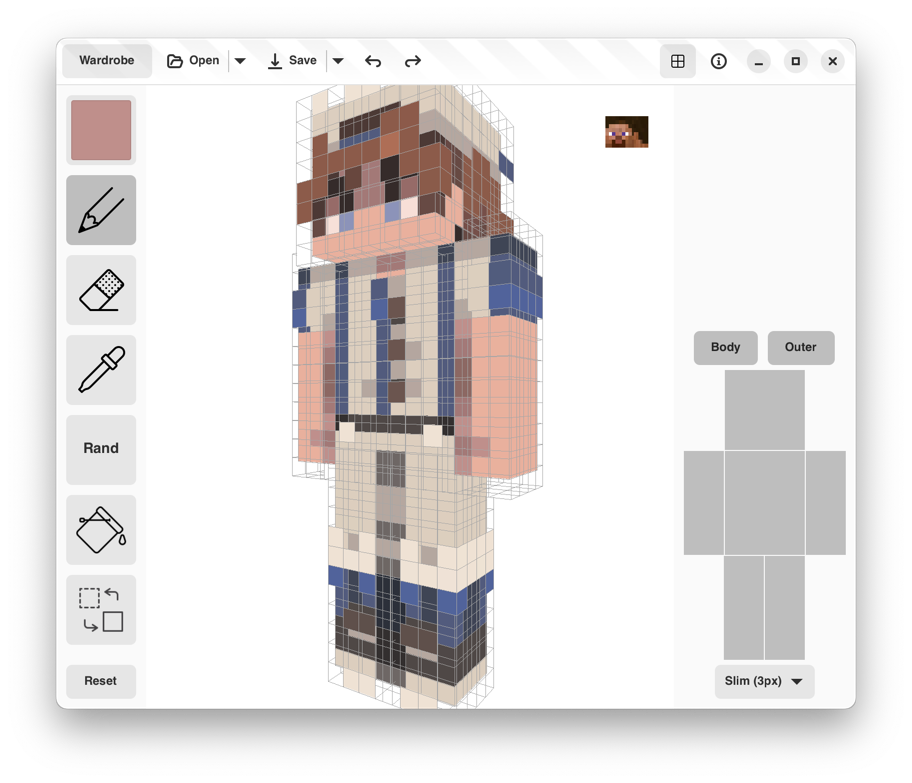Click the Open file button
This screenshot has height=783, width=912.
(193, 60)
